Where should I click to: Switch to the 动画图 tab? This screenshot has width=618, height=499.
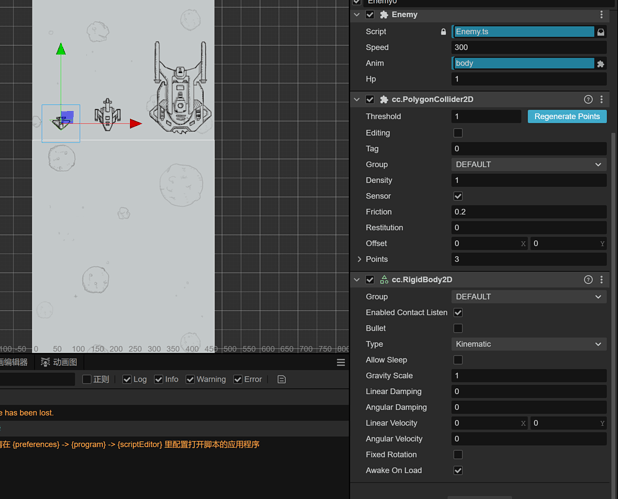[59, 362]
